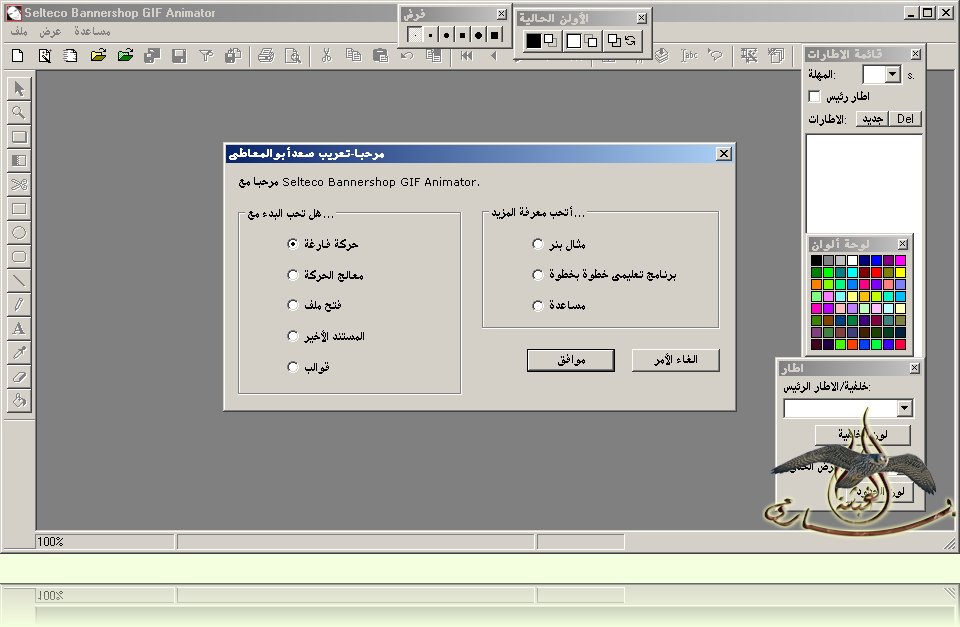This screenshot has height=627, width=960.
Task: Select the معالج الحركة radio option
Action: tap(293, 275)
